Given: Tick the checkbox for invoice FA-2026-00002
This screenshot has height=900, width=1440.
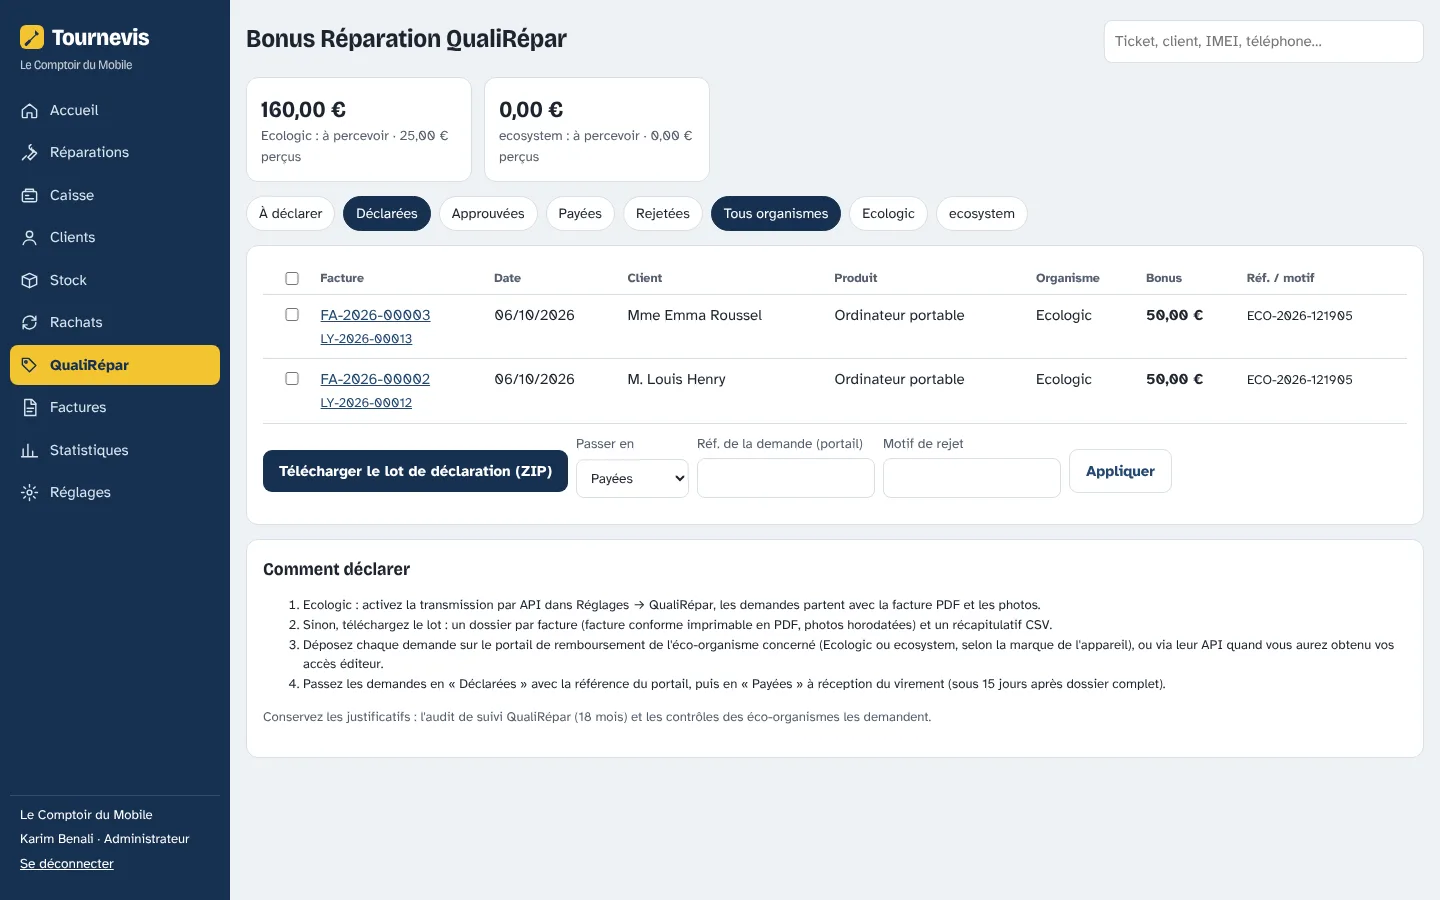Looking at the screenshot, I should pos(292,379).
